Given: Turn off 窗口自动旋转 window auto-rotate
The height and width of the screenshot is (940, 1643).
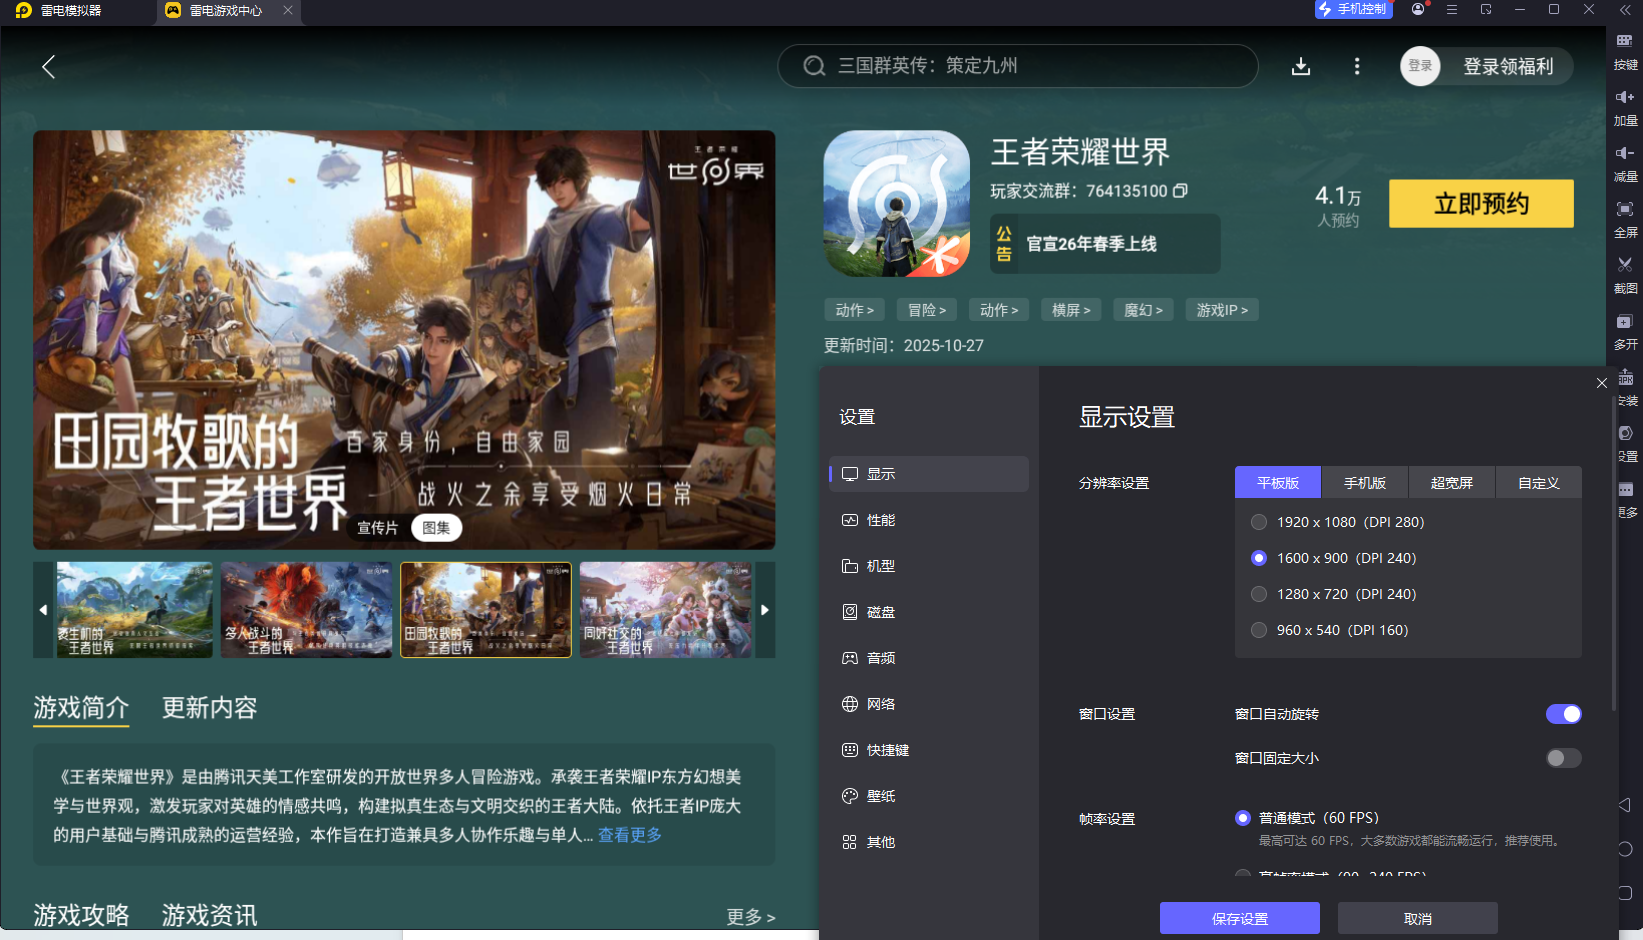Looking at the screenshot, I should pyautogui.click(x=1563, y=713).
